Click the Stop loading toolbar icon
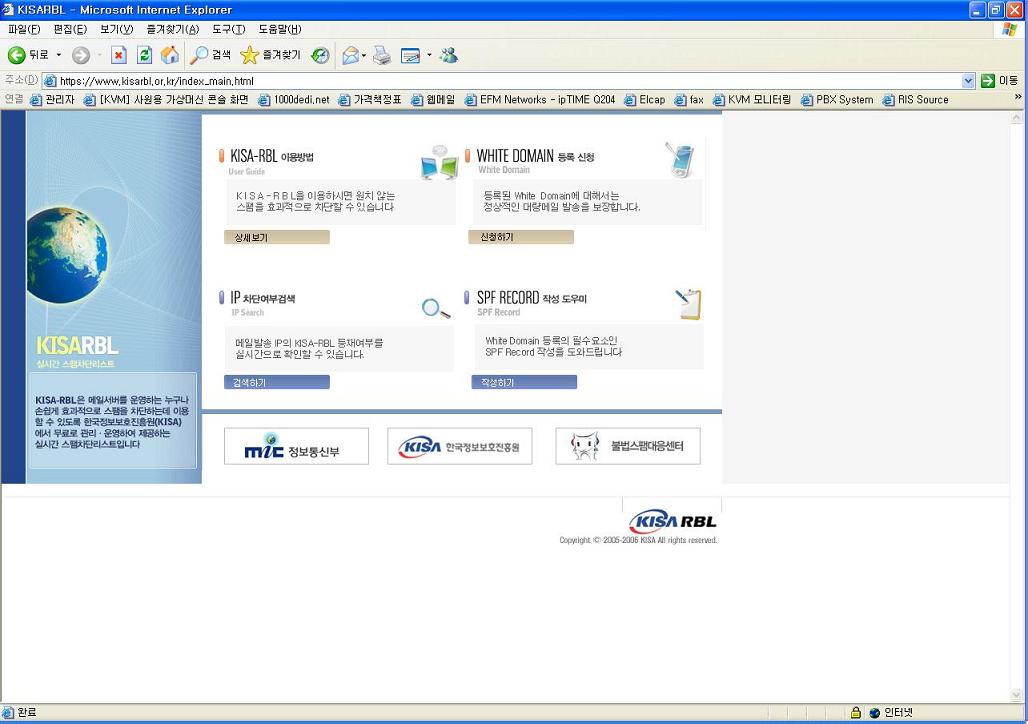Screen dimensions: 1028x724 click(118, 56)
